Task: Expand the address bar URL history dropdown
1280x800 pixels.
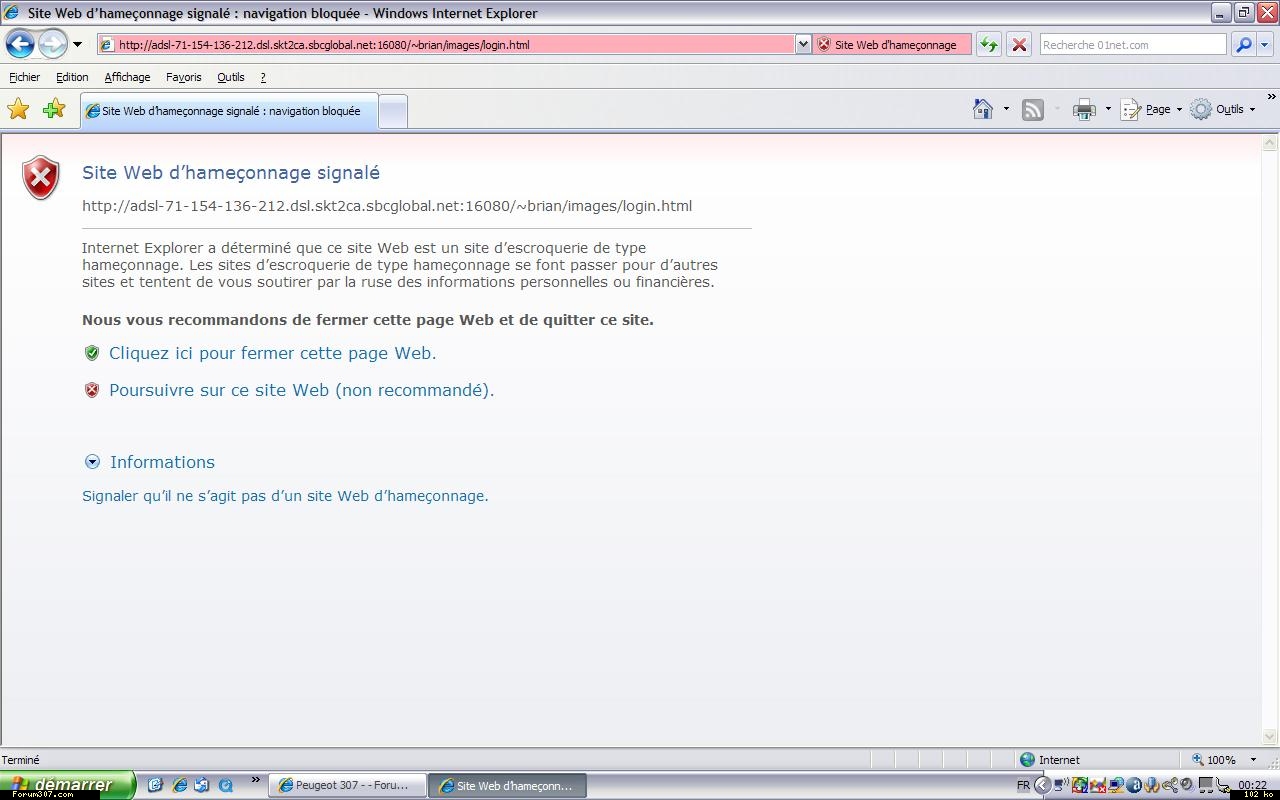Action: pyautogui.click(x=803, y=44)
